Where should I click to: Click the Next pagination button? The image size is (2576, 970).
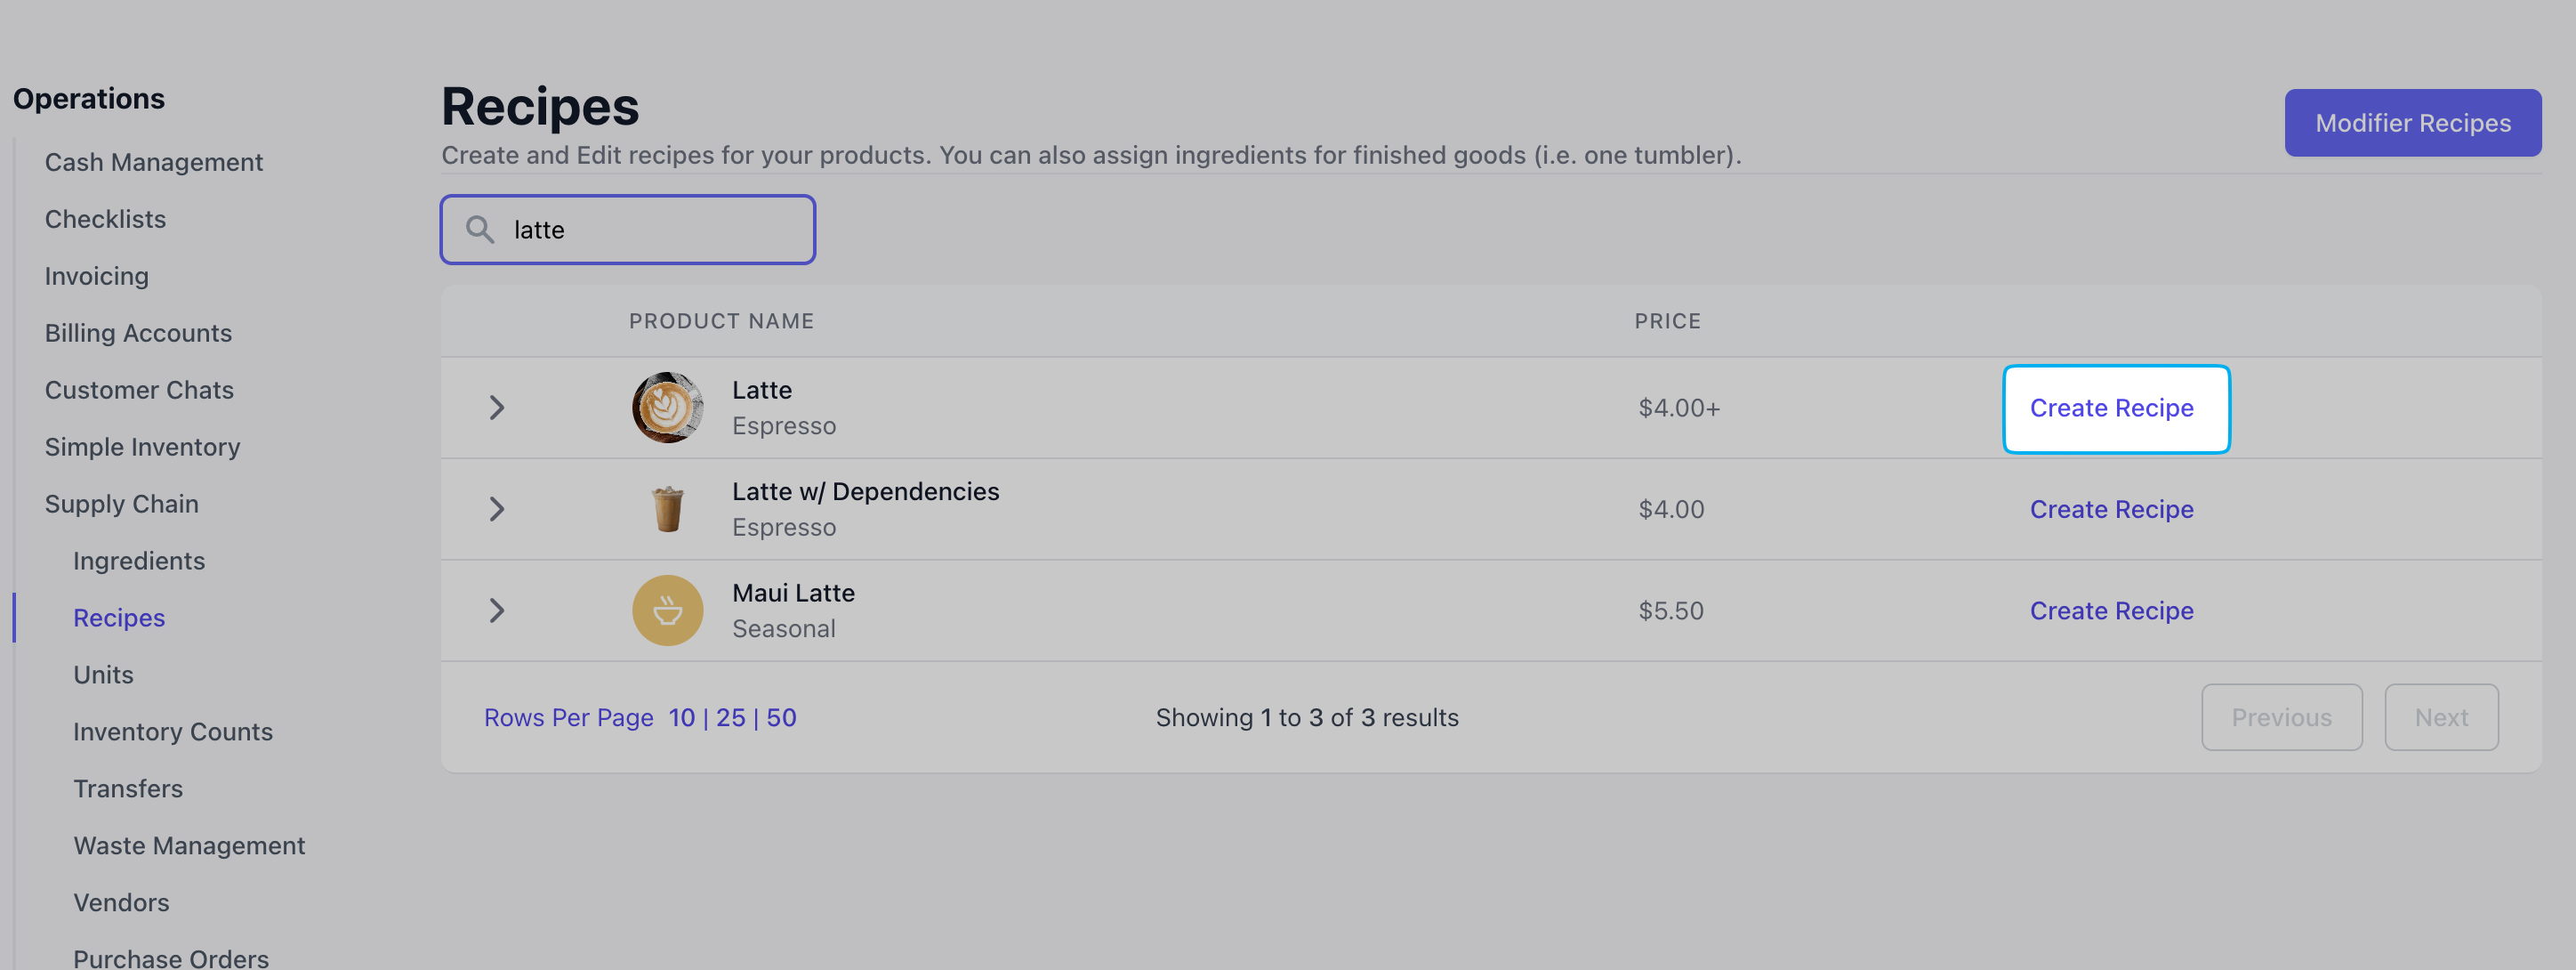2440,717
